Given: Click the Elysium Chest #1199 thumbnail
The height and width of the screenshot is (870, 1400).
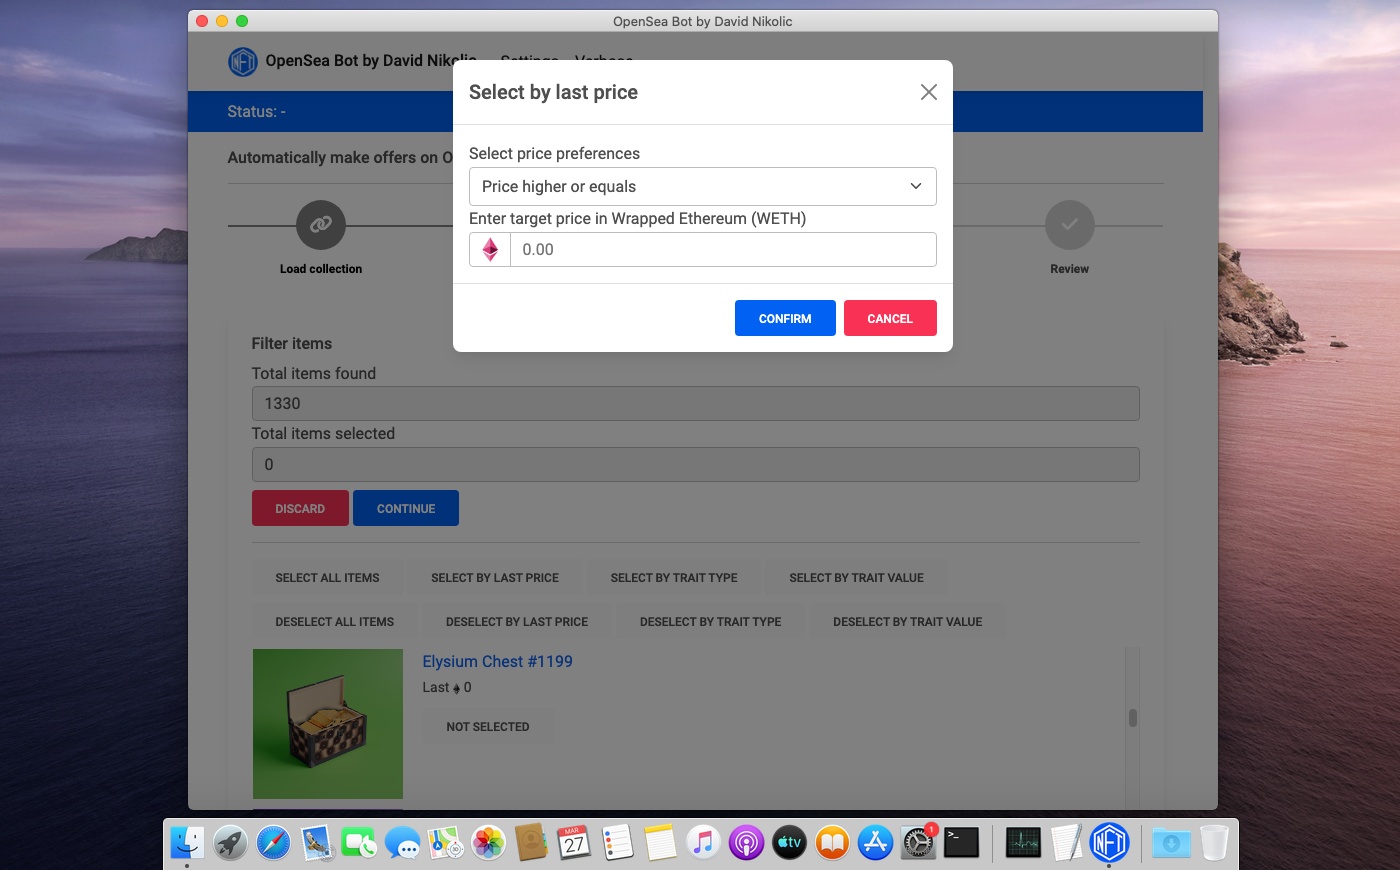Looking at the screenshot, I should [328, 724].
